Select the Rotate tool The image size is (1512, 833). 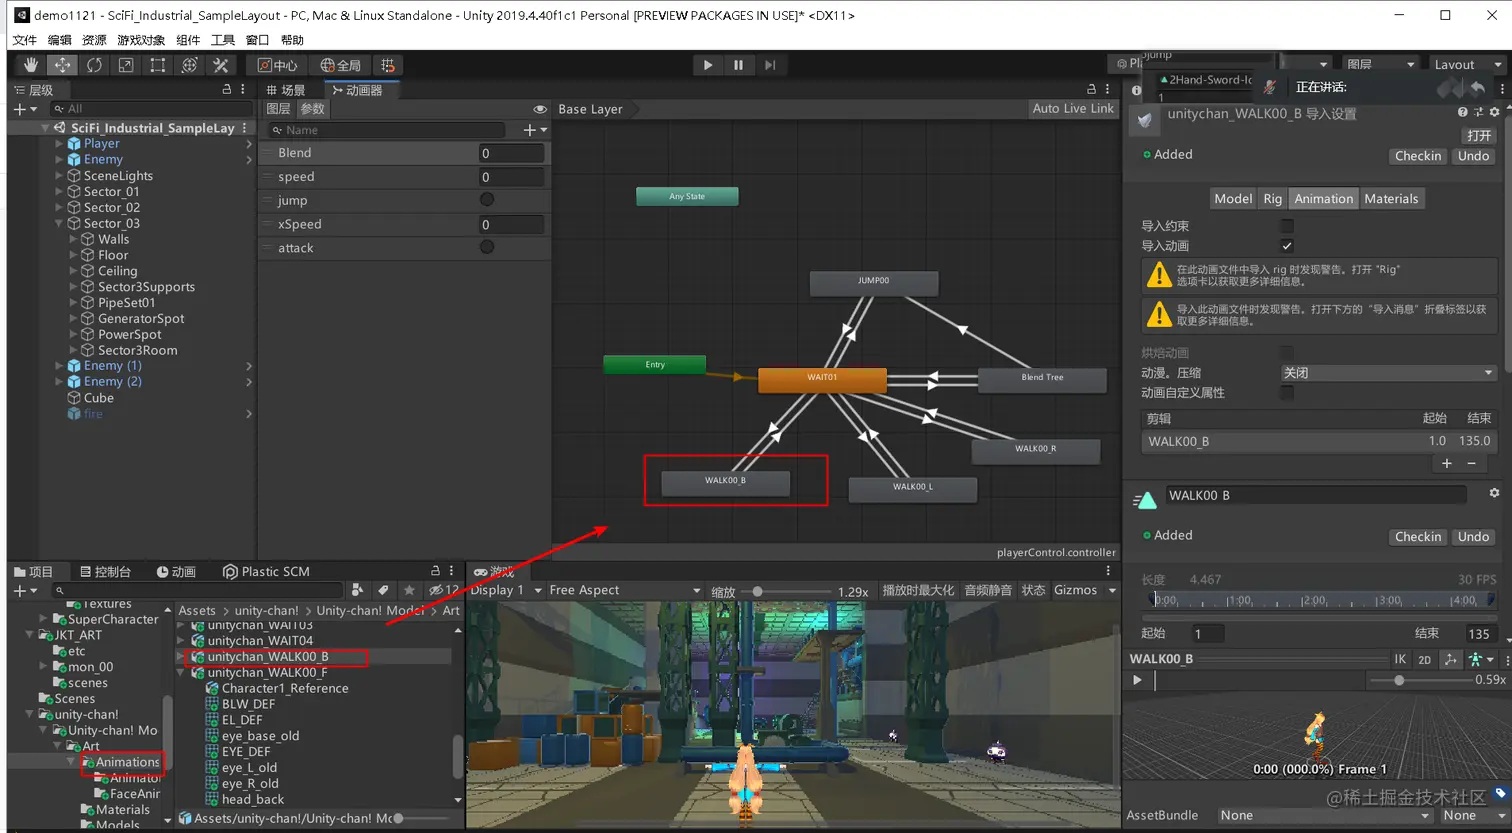94,65
